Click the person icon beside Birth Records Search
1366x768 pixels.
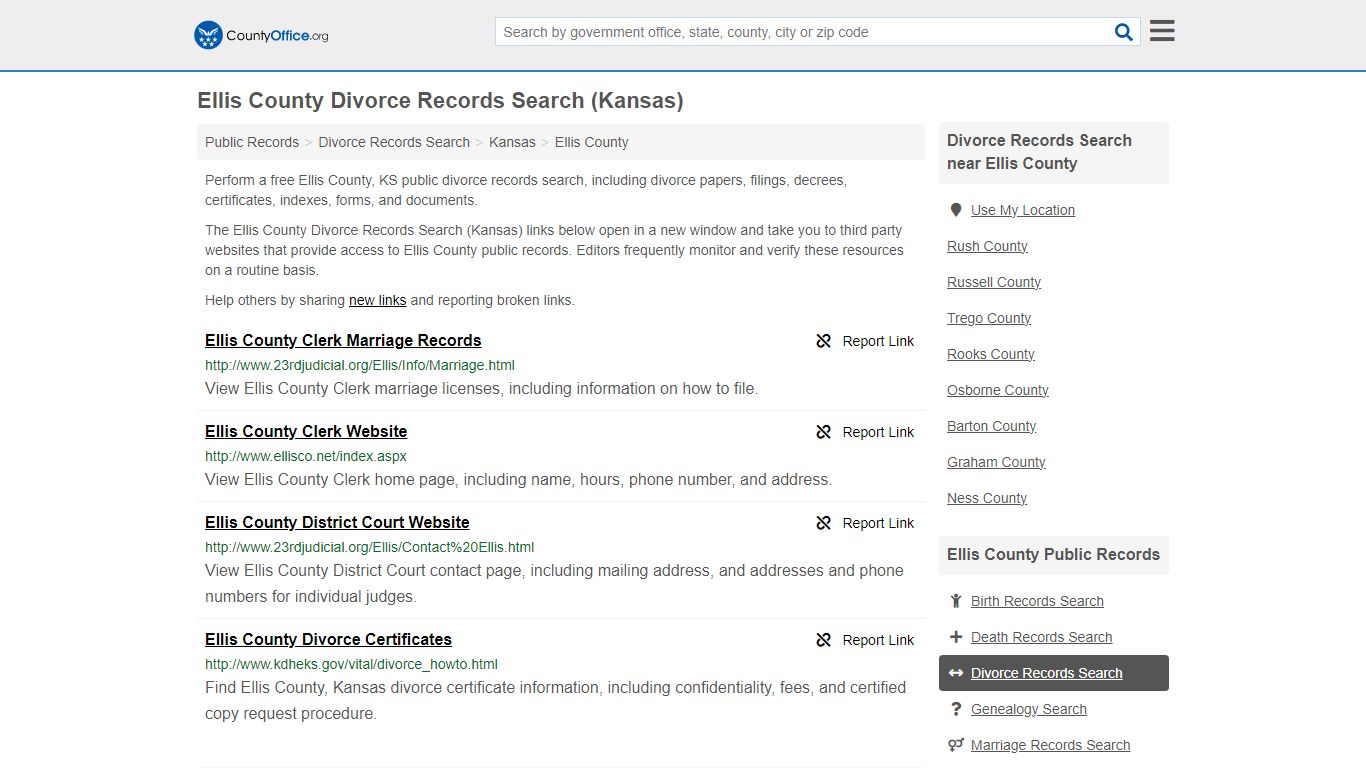[956, 601]
